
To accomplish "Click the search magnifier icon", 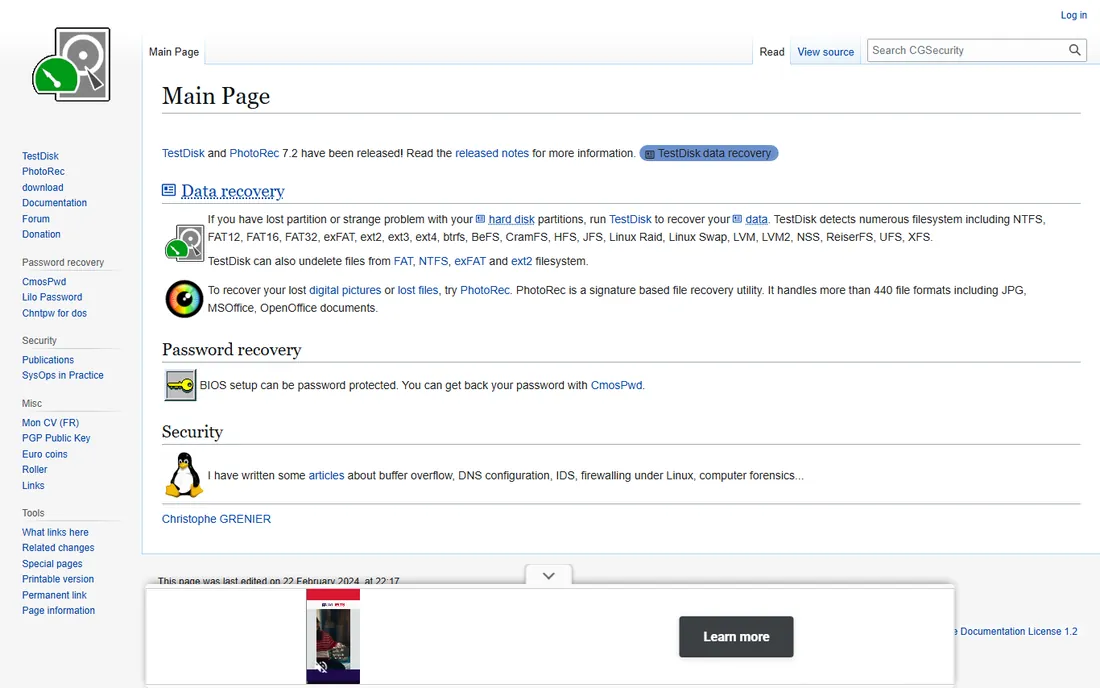I will (x=1074, y=50).
